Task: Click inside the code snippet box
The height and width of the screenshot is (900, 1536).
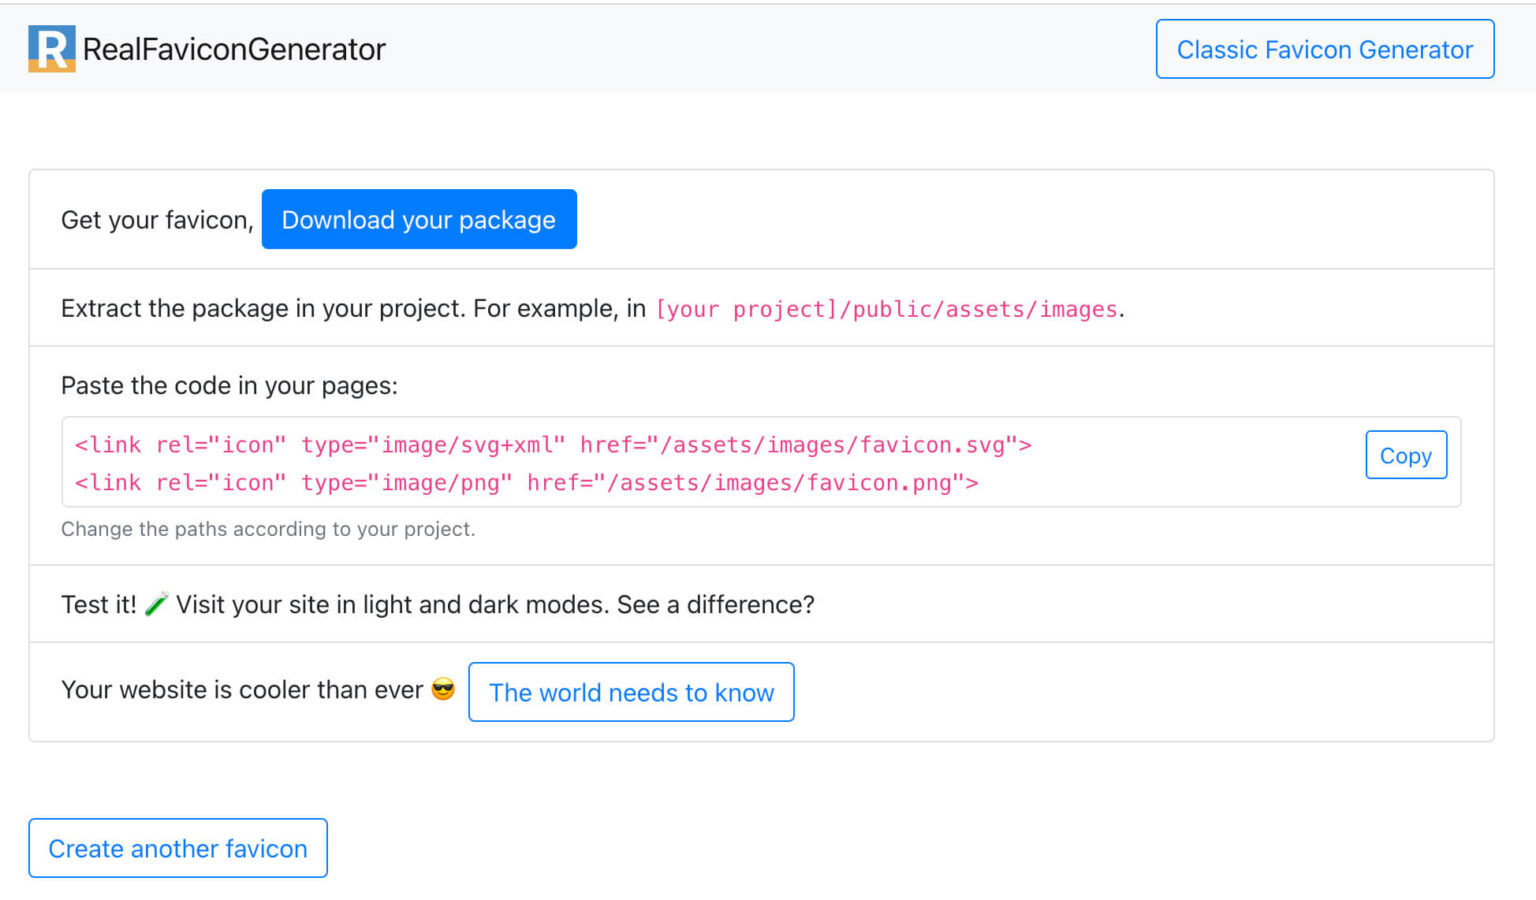Action: pos(700,462)
